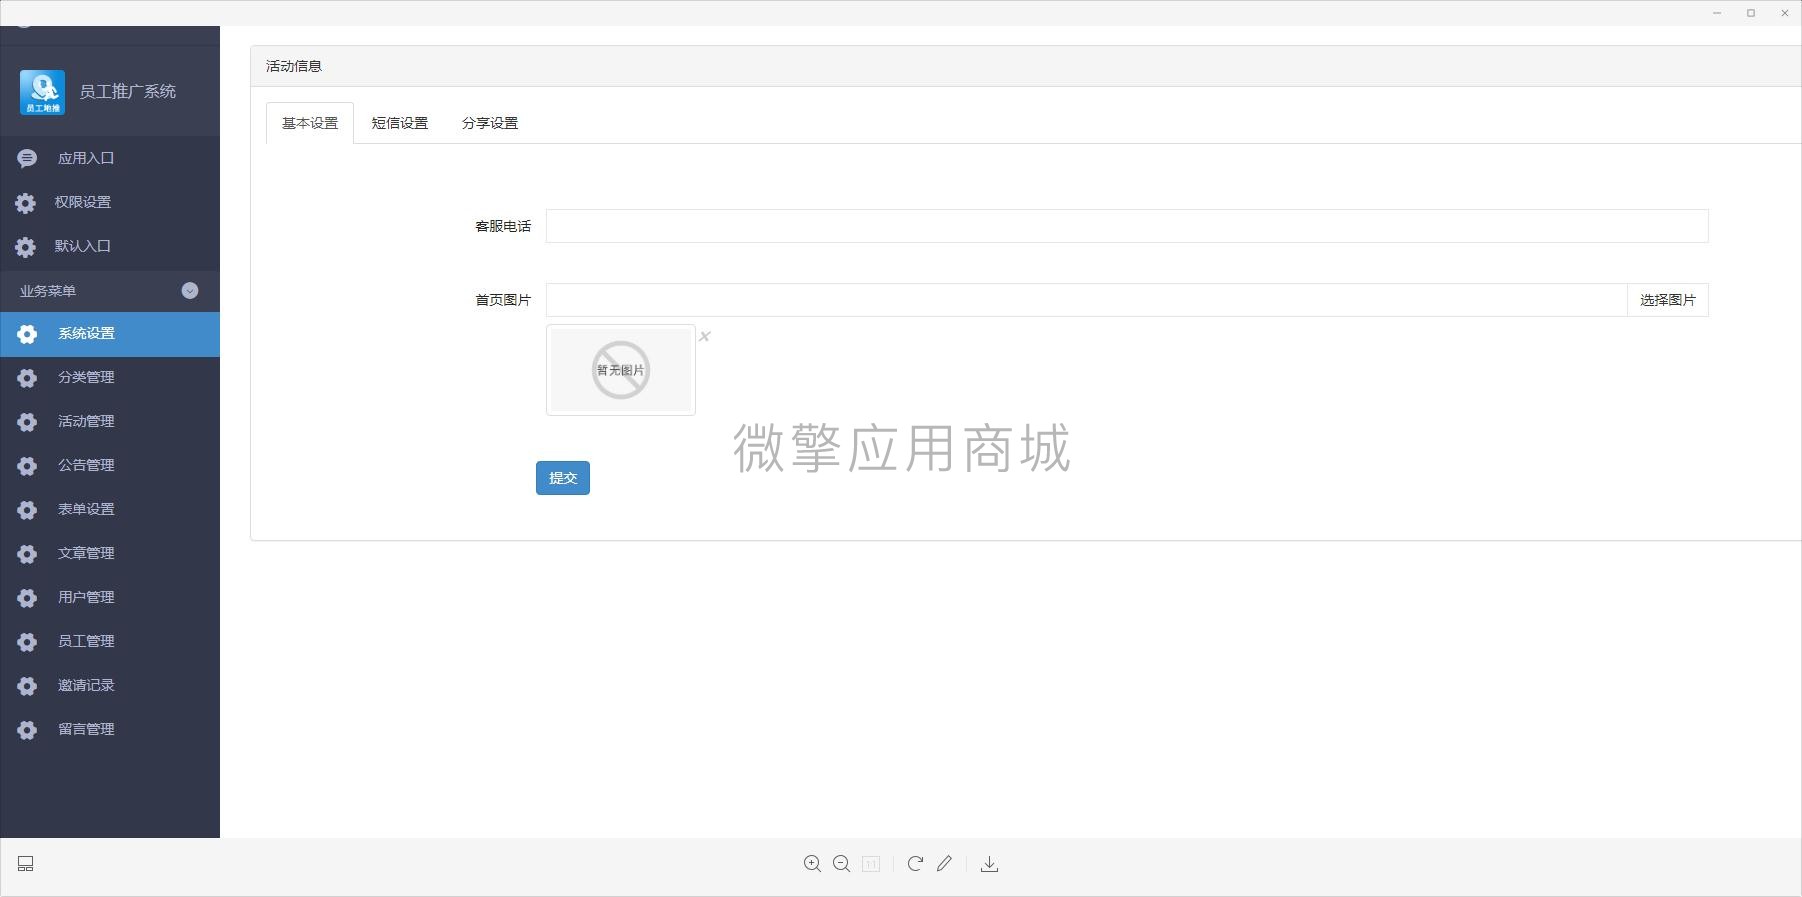Screen dimensions: 1802x897
Task: Click the thumbnail layout icon at bottom left
Action: pos(26,864)
